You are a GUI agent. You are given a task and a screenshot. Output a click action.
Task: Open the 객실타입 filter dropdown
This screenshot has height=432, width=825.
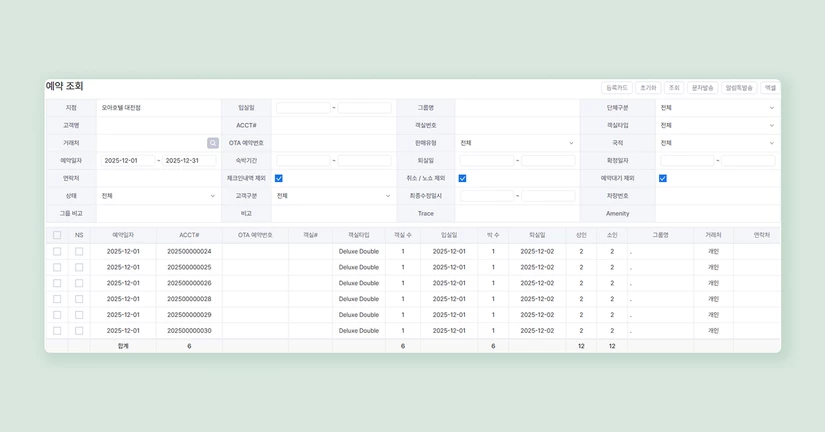click(718, 125)
